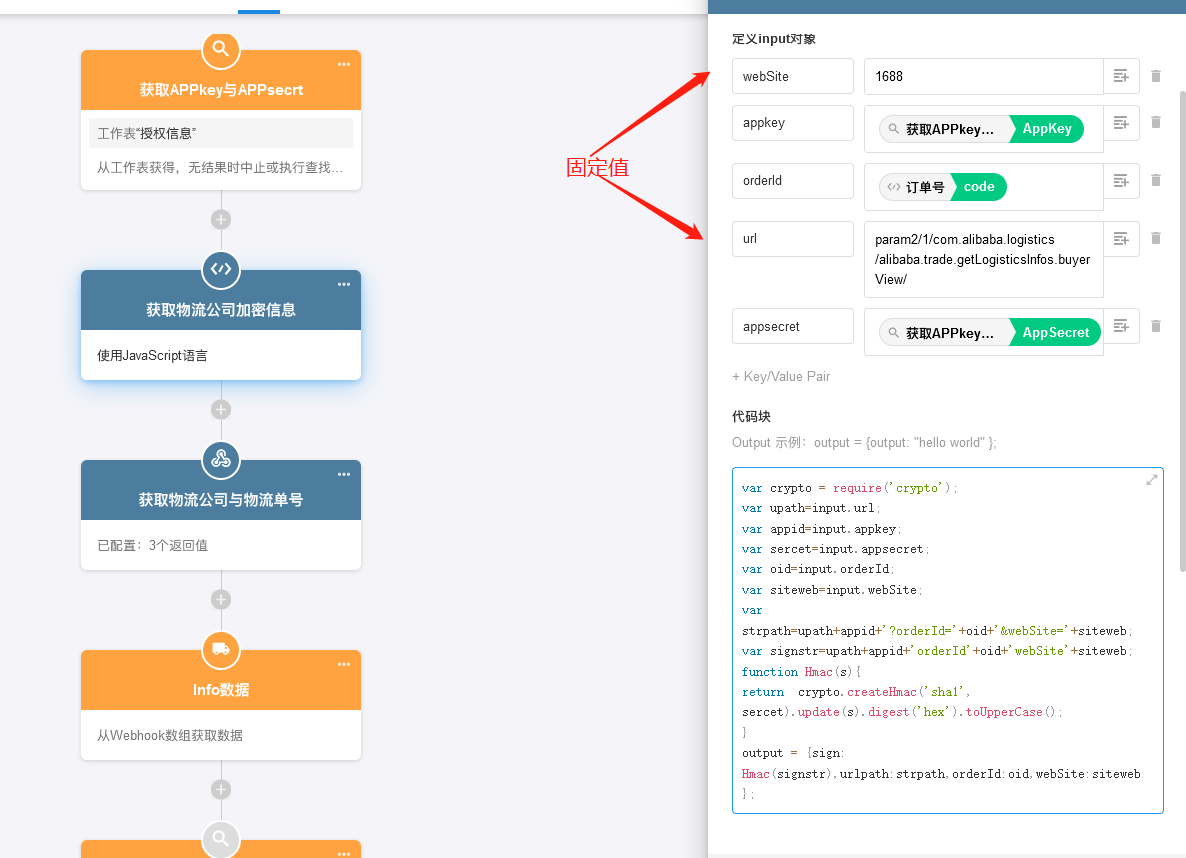This screenshot has width=1186, height=858.
Task: Click search icon on 获取APPkey与APPsecrt node
Action: click(x=221, y=48)
